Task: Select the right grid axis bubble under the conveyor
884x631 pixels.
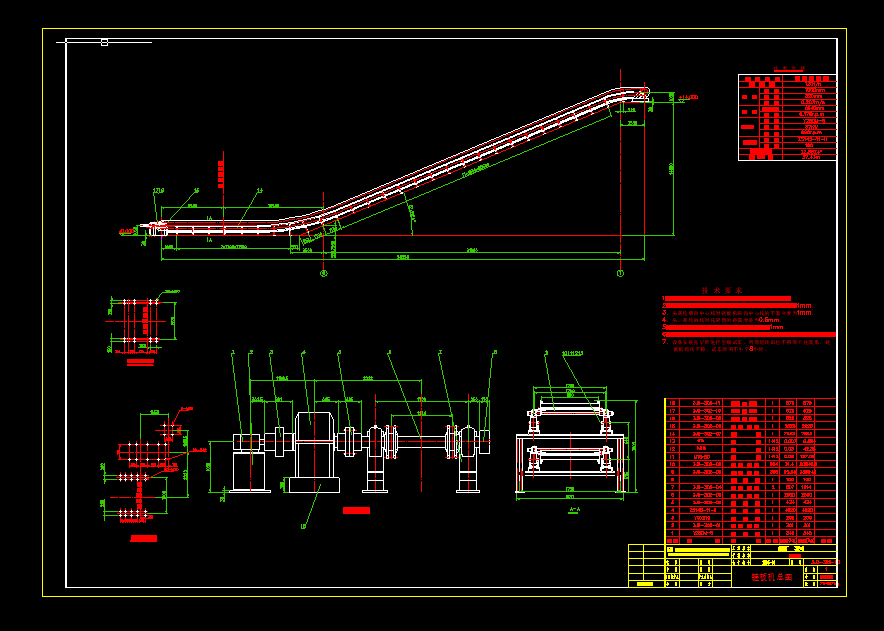Action: click(x=620, y=273)
